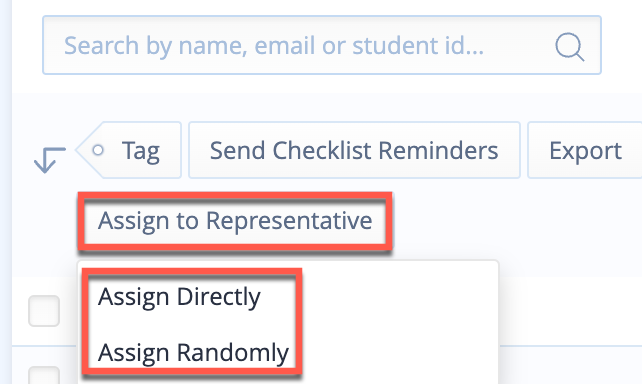642x384 pixels.
Task: Select the checkbox beside Assign Directly
Action: pyautogui.click(x=44, y=311)
